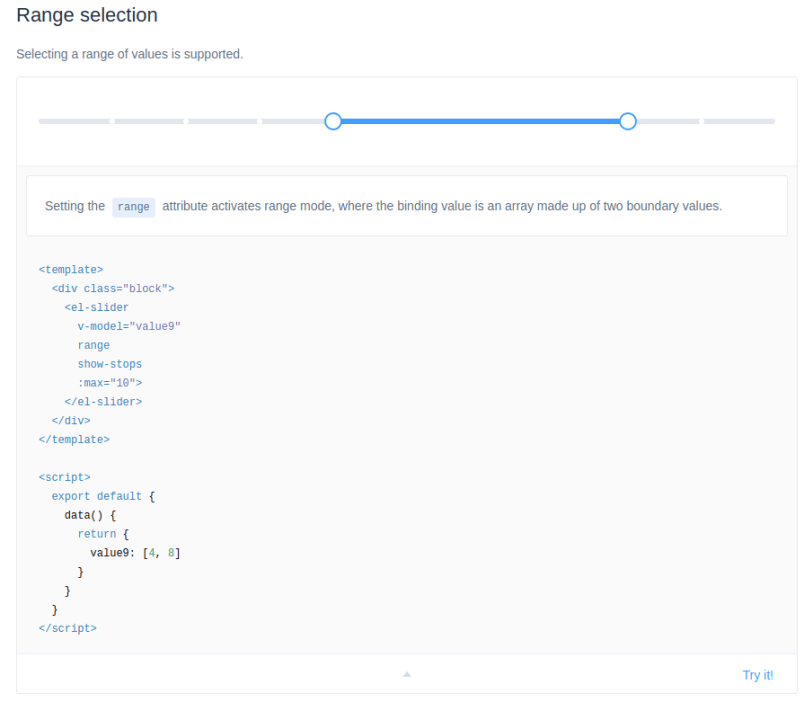Click the right range slider handle

628,122
